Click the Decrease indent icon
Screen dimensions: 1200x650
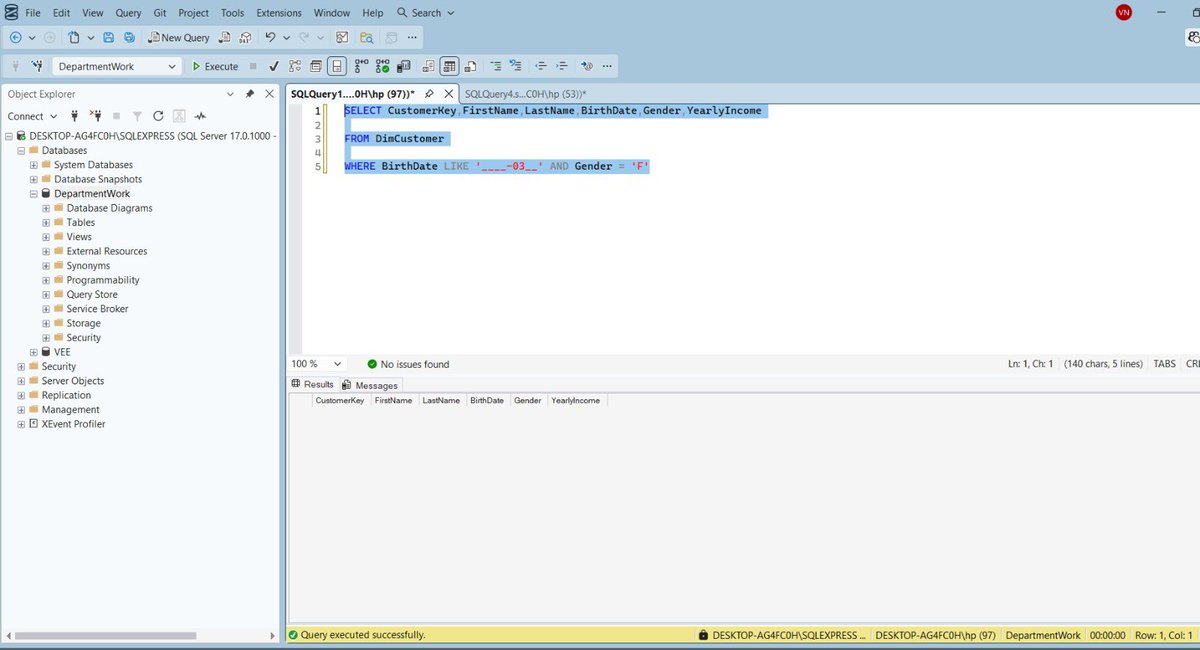(541, 67)
